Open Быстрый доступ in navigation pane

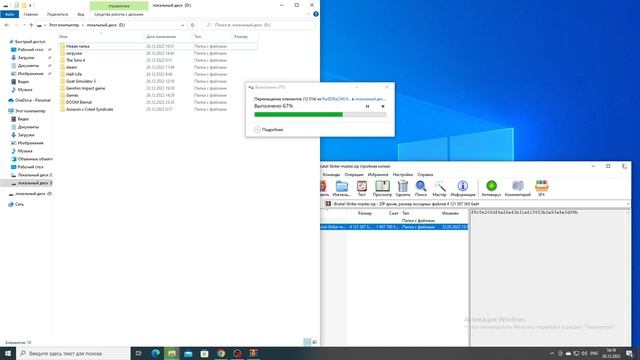[30, 42]
